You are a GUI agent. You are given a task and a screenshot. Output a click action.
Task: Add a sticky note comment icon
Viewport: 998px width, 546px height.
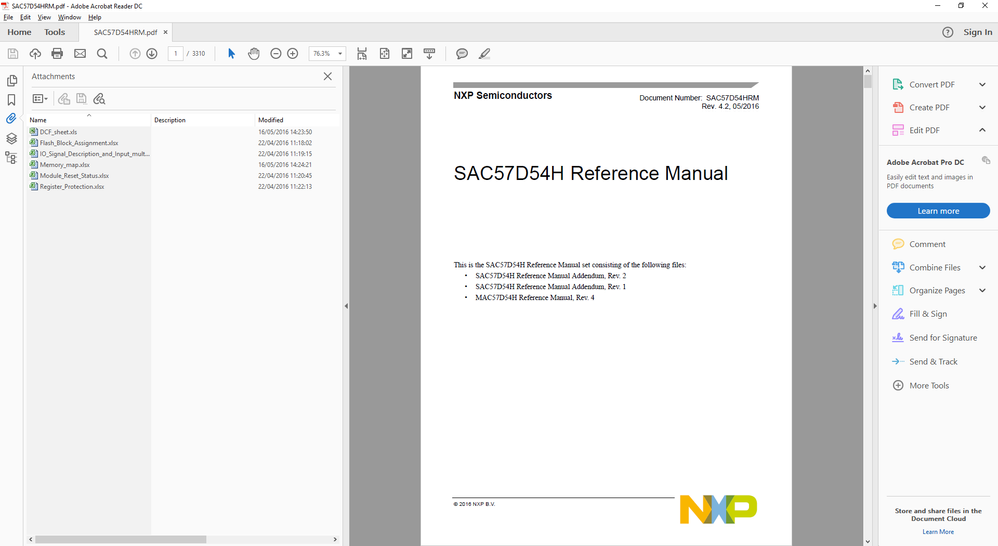[462, 54]
